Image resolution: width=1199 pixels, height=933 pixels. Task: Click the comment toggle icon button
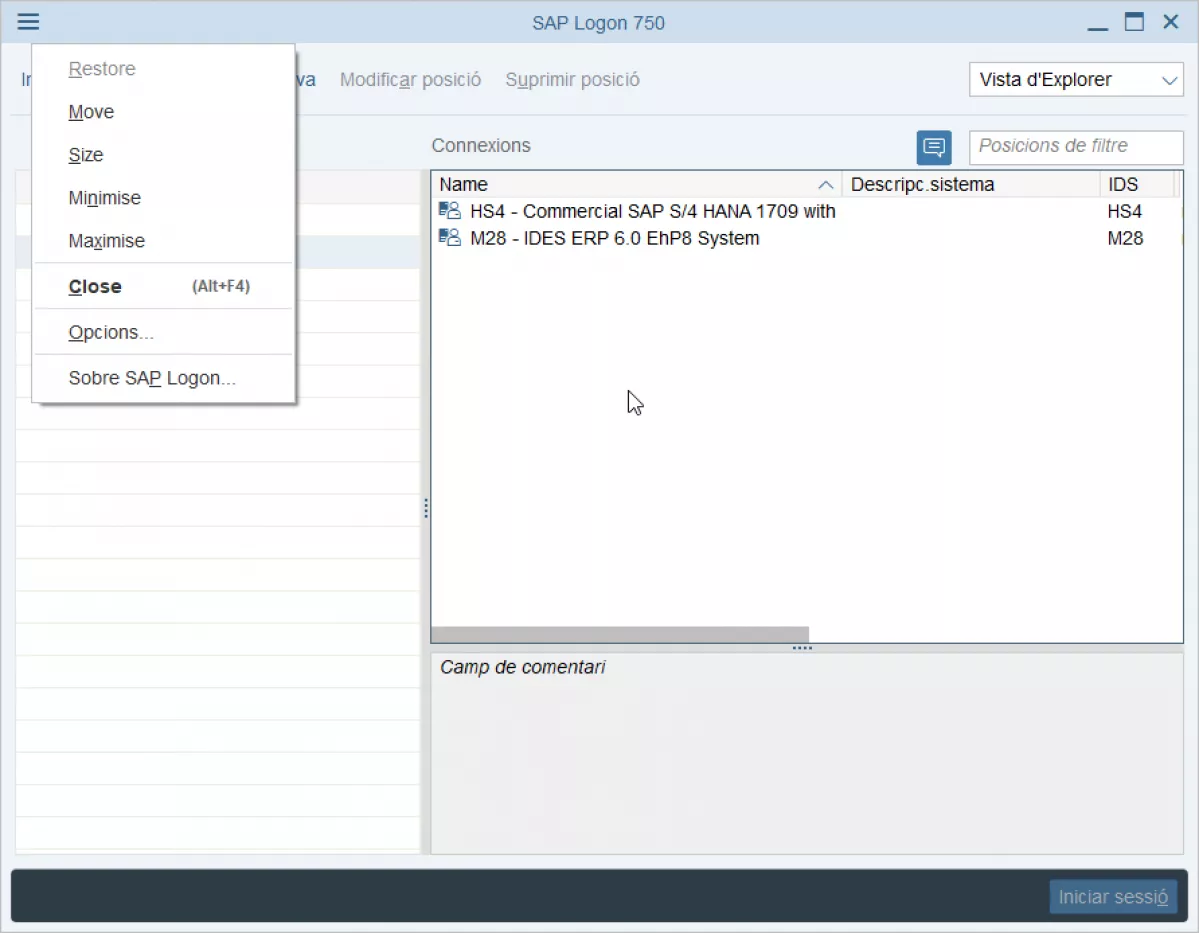point(934,147)
